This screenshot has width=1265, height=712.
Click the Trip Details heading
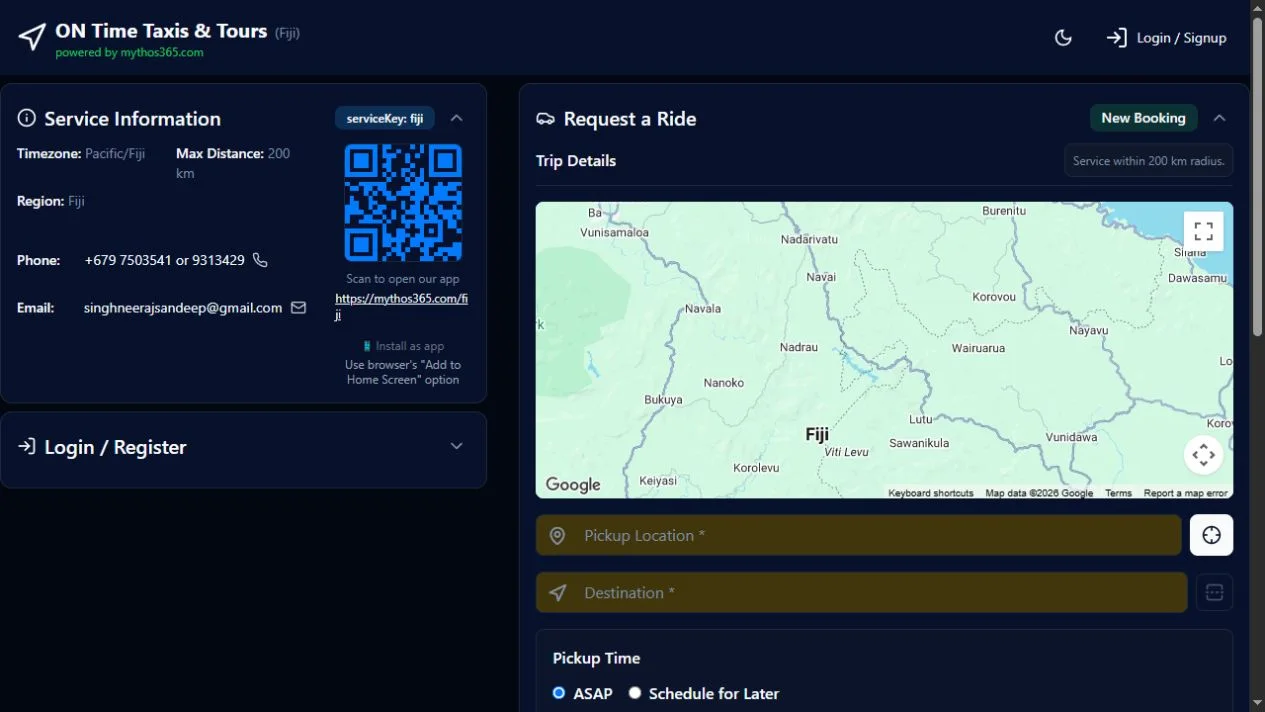[x=576, y=161]
